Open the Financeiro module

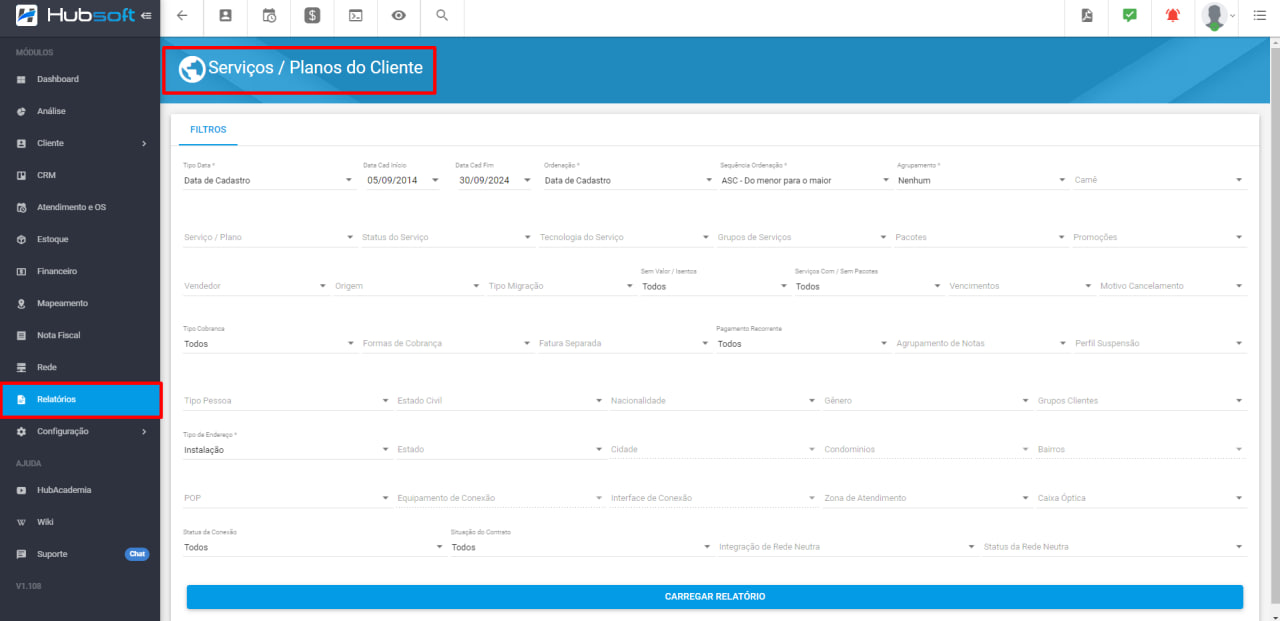[x=80, y=271]
